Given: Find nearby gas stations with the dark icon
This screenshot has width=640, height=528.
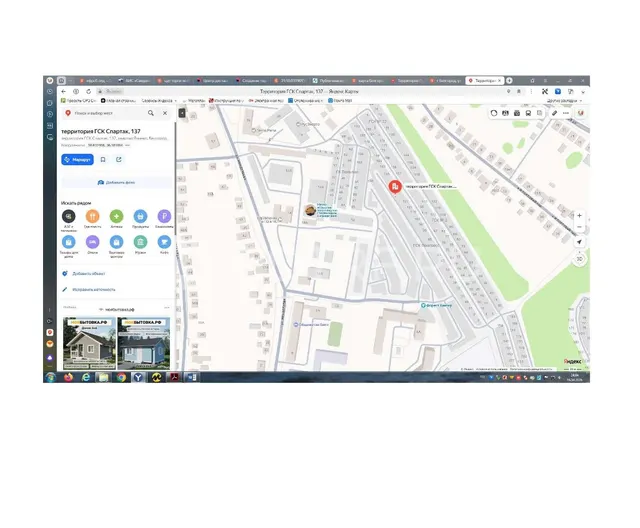Looking at the screenshot, I should tap(69, 216).
